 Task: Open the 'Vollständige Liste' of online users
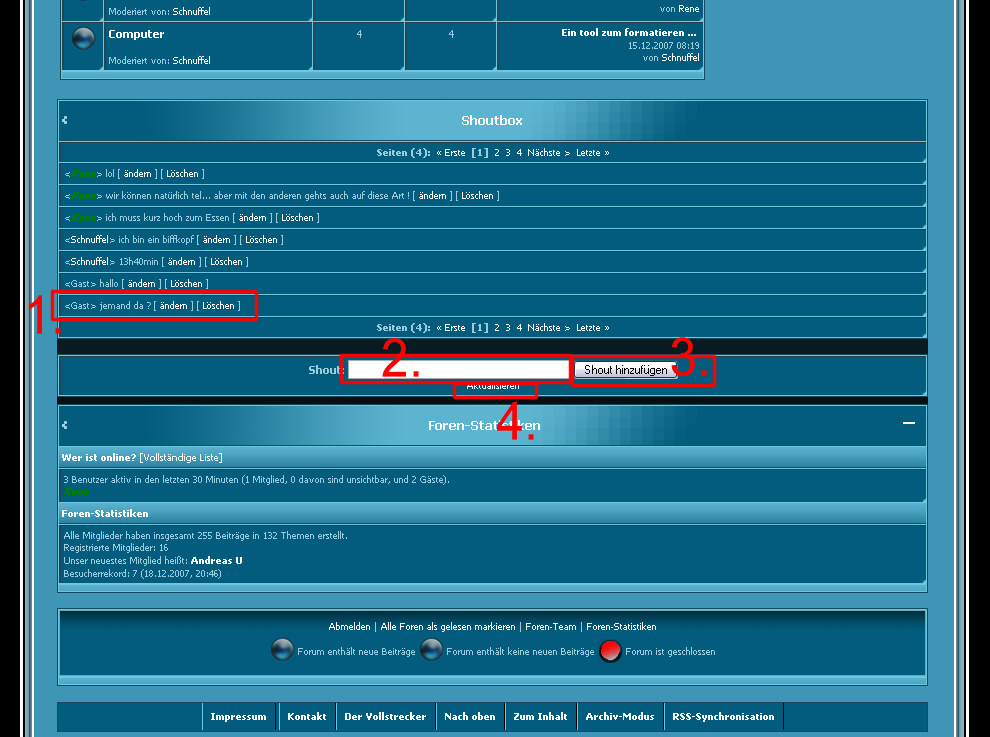[x=181, y=457]
